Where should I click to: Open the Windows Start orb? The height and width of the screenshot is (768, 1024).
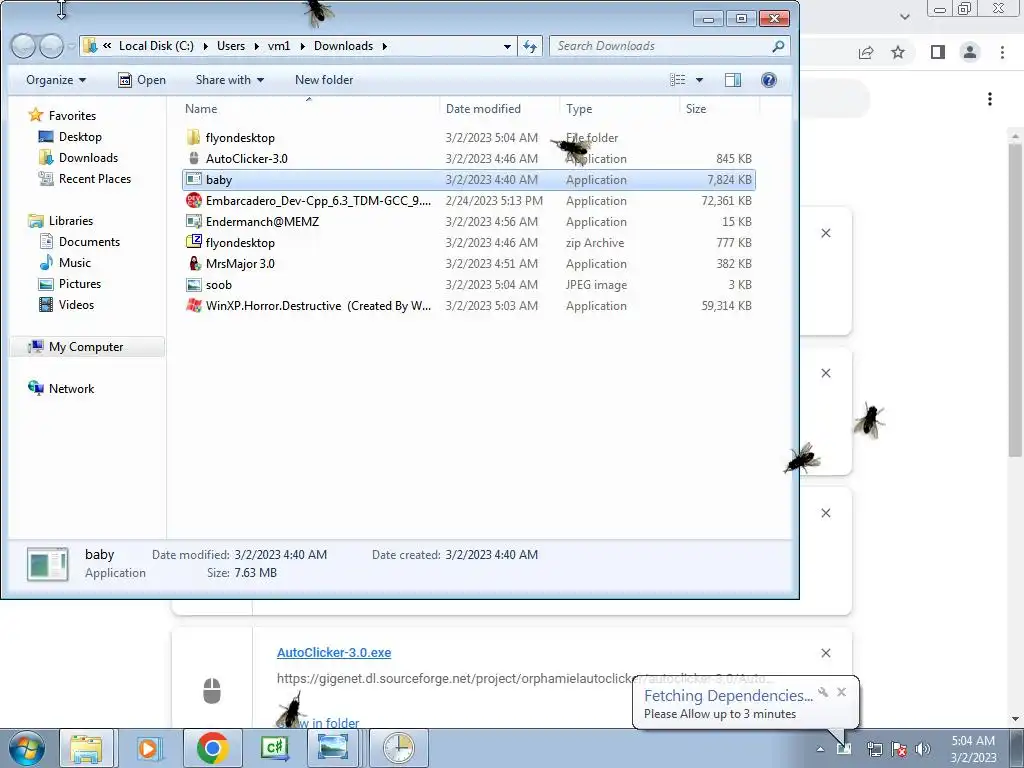(x=27, y=748)
